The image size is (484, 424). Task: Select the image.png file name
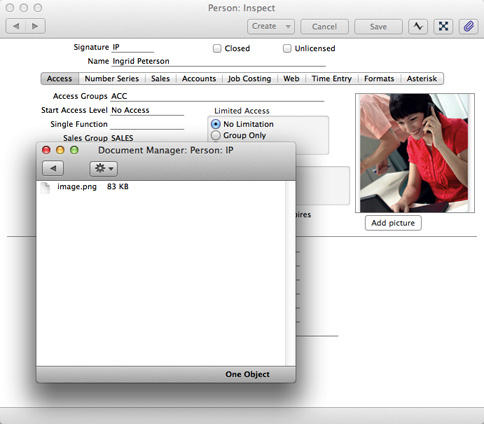click(x=77, y=187)
